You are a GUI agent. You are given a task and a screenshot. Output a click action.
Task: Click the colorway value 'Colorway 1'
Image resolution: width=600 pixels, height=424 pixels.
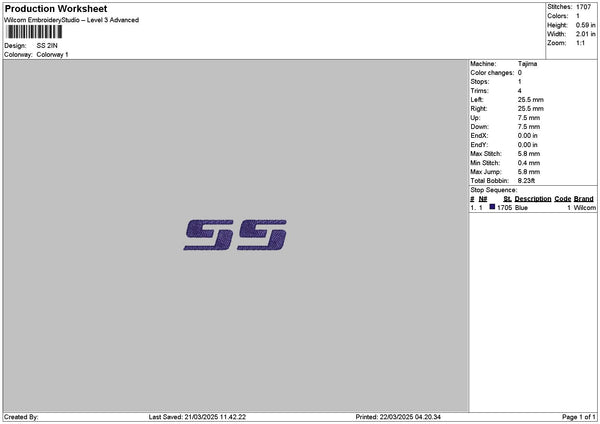pos(52,55)
